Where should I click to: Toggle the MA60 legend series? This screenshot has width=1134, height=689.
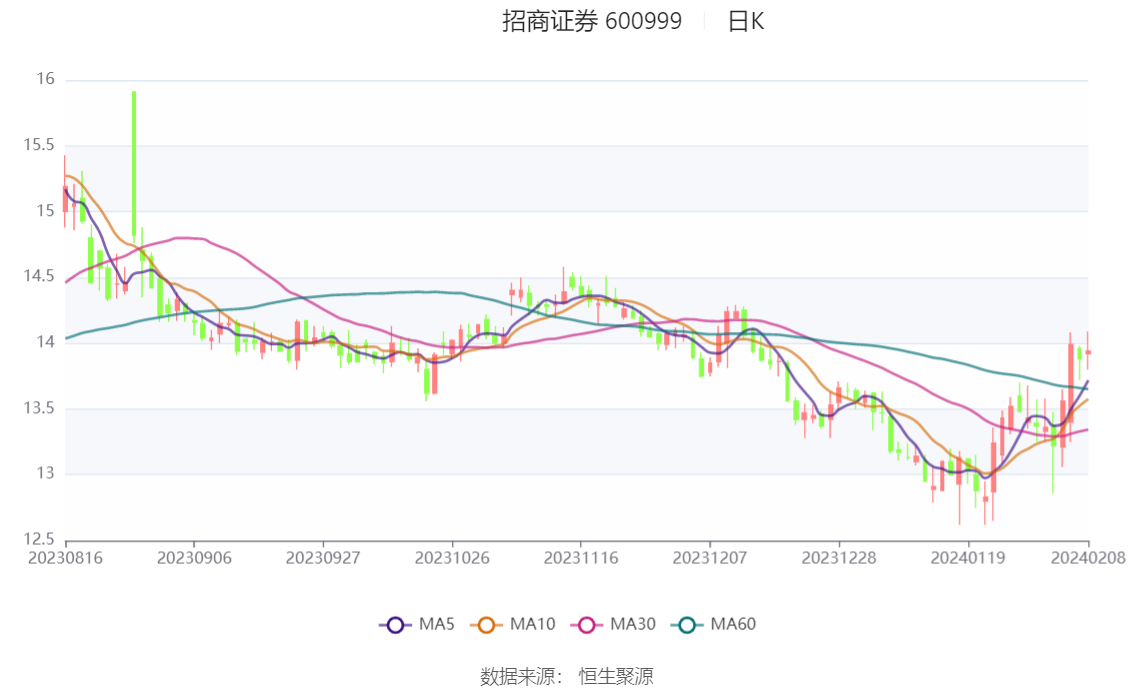point(714,625)
